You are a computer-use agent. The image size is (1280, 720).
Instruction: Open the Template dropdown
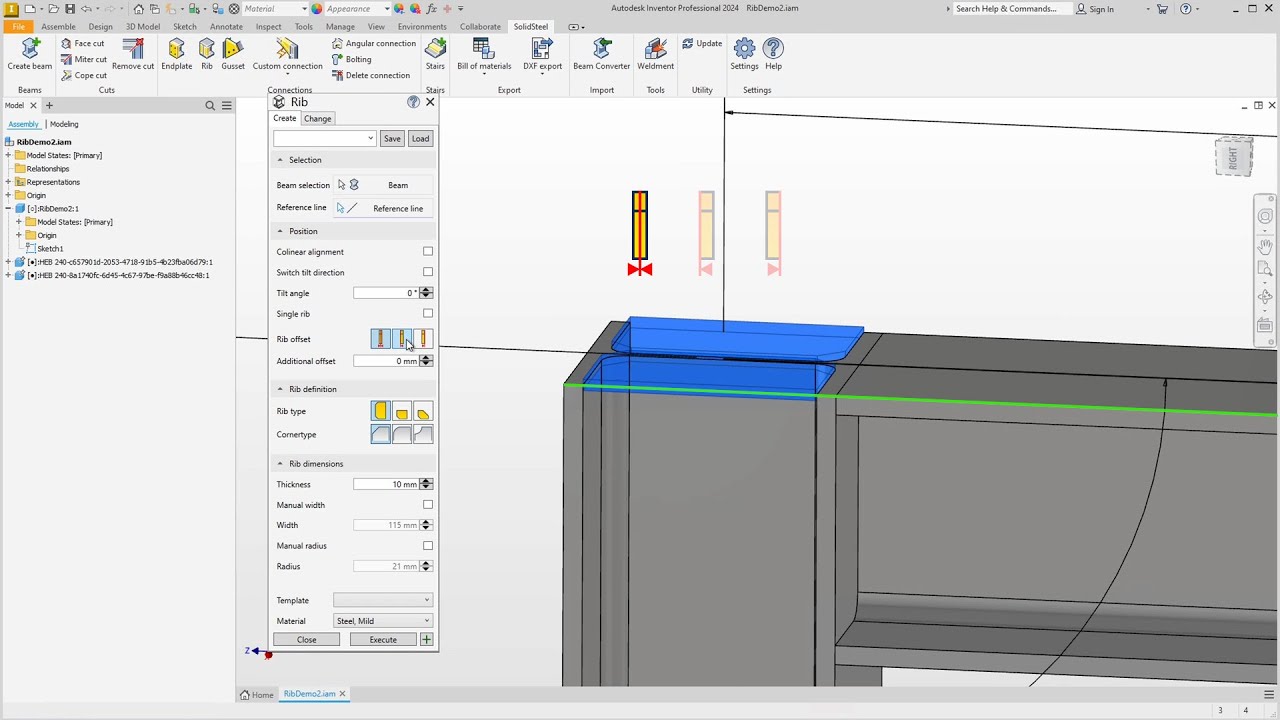click(383, 600)
